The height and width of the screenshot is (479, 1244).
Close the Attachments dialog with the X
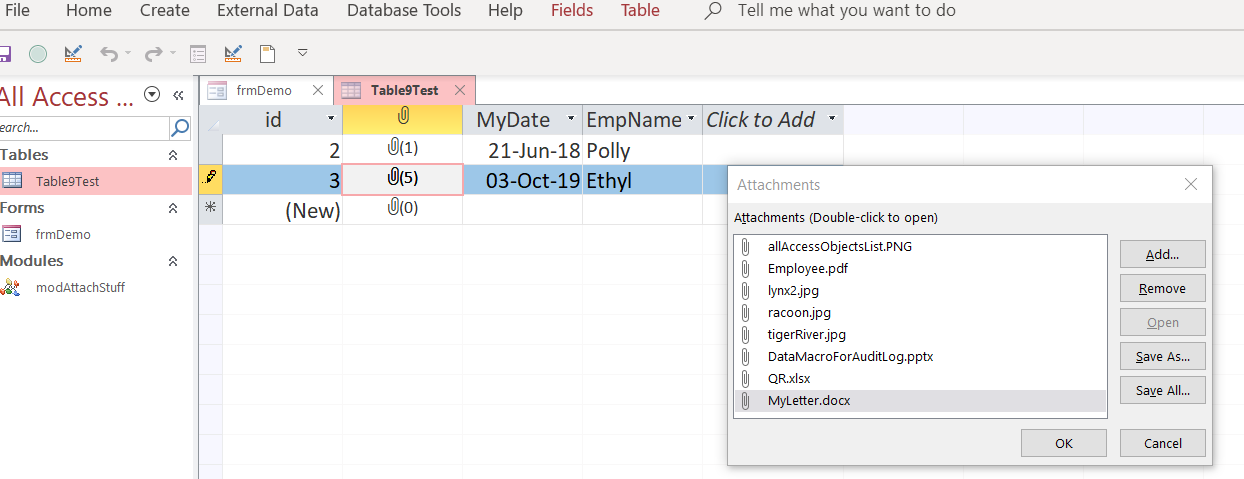(x=1190, y=184)
